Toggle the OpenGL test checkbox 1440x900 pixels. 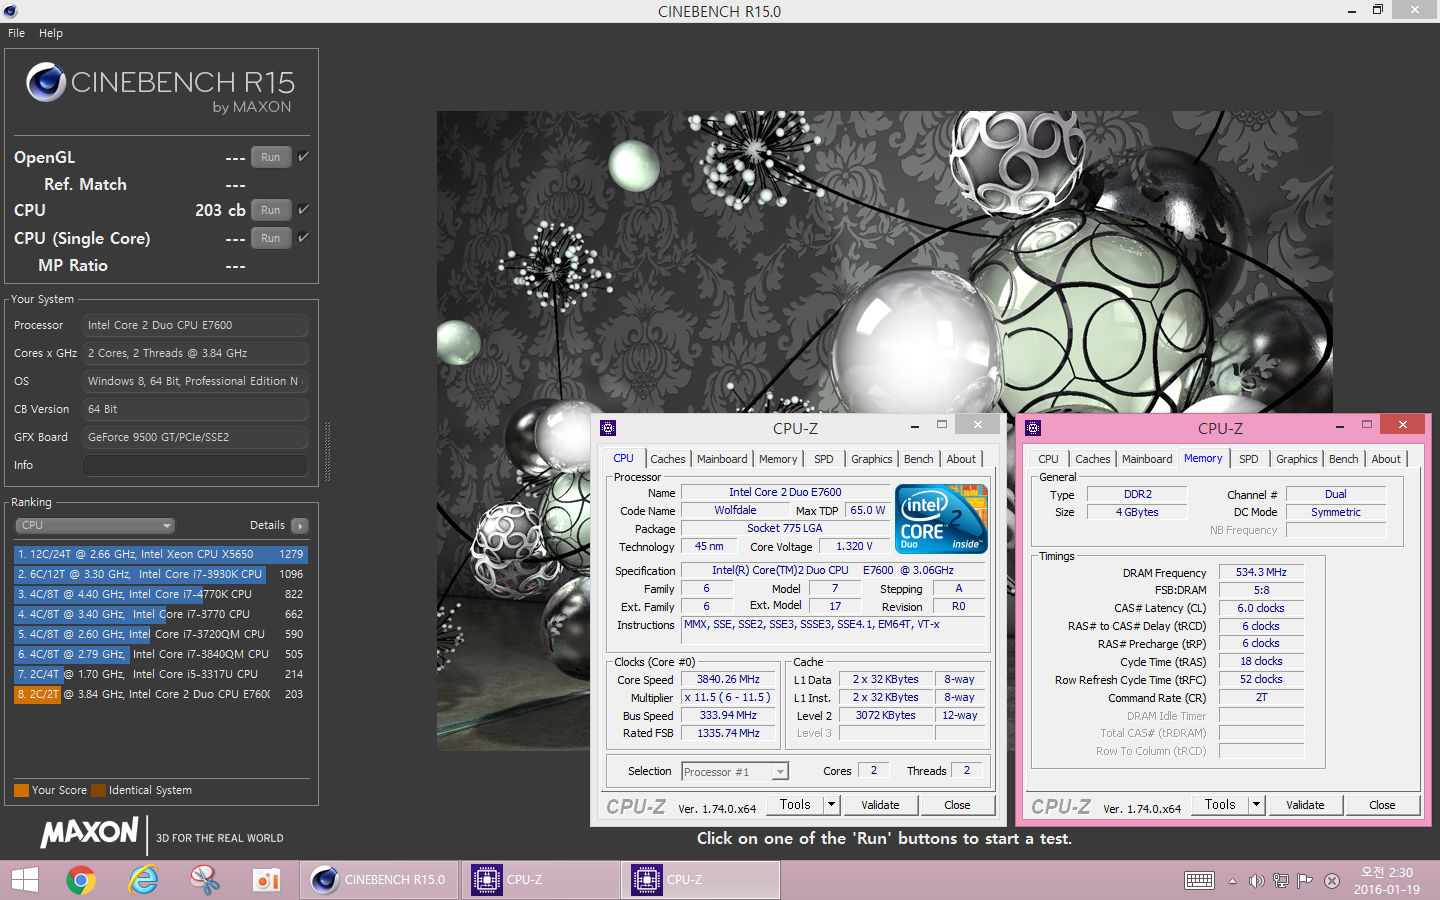click(303, 156)
